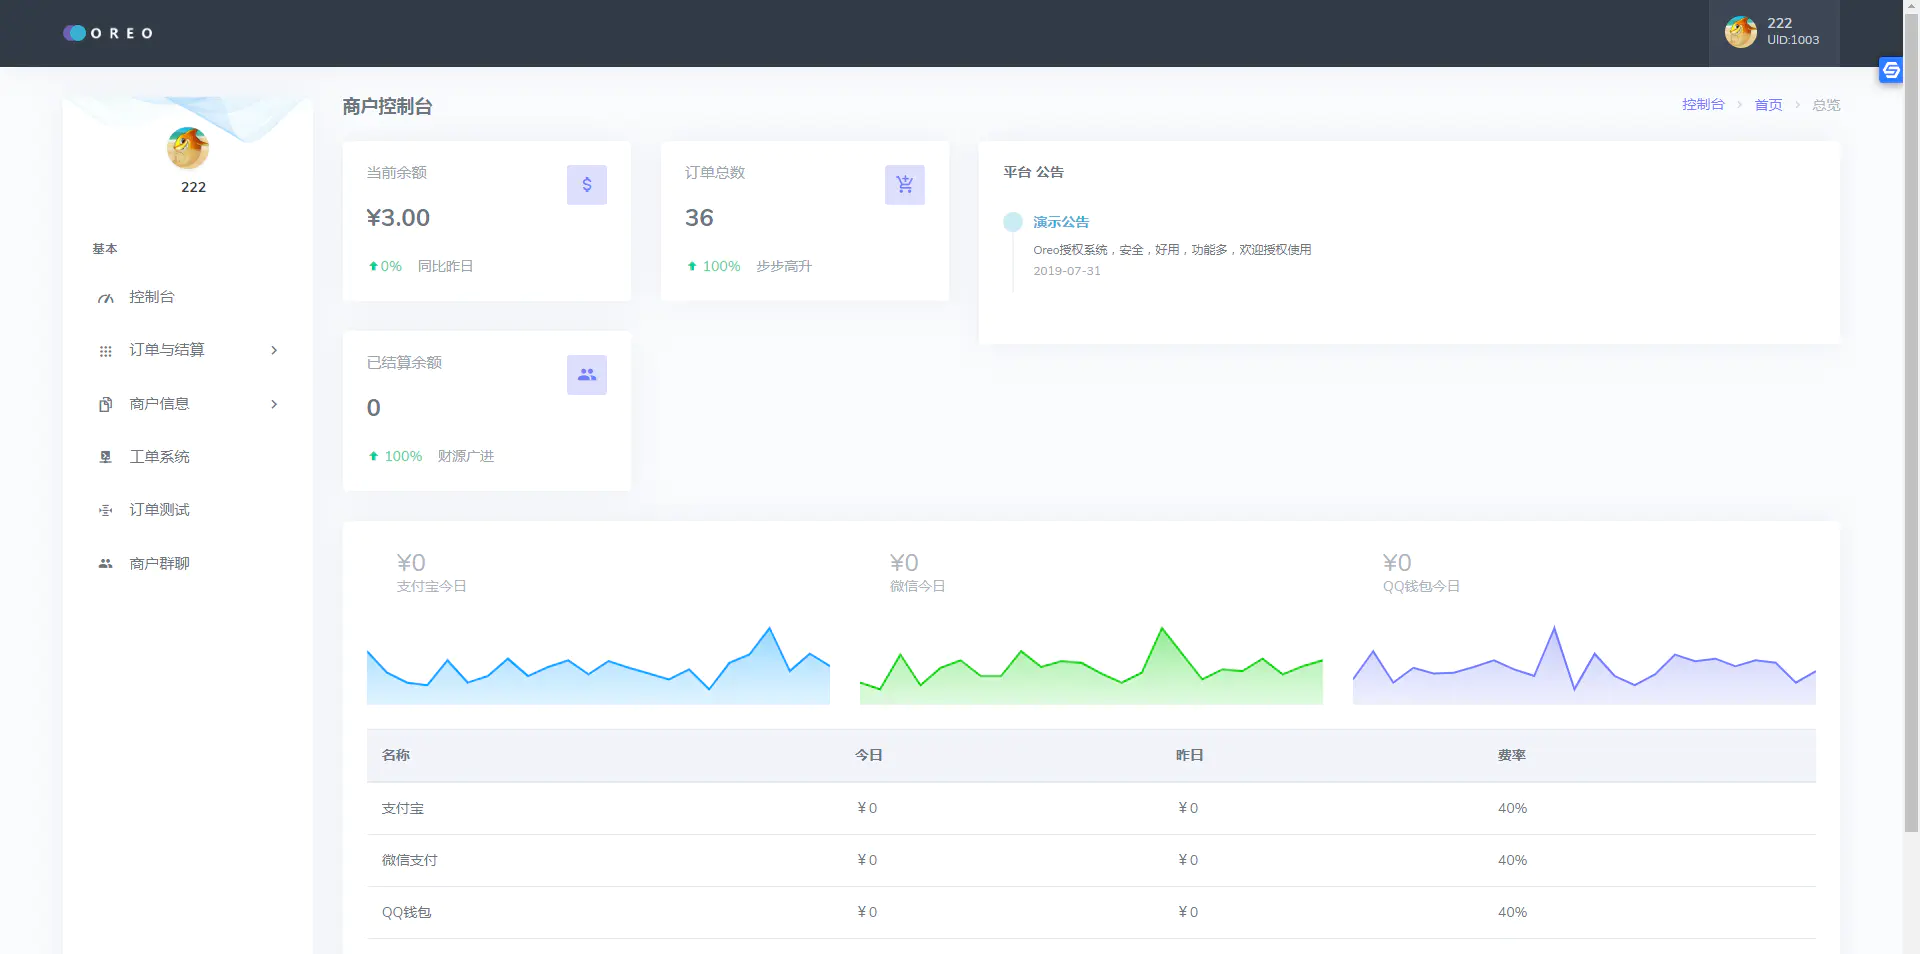Image resolution: width=1920 pixels, height=954 pixels.
Task: Expand the 商户信息 submenu chevron
Action: [274, 404]
